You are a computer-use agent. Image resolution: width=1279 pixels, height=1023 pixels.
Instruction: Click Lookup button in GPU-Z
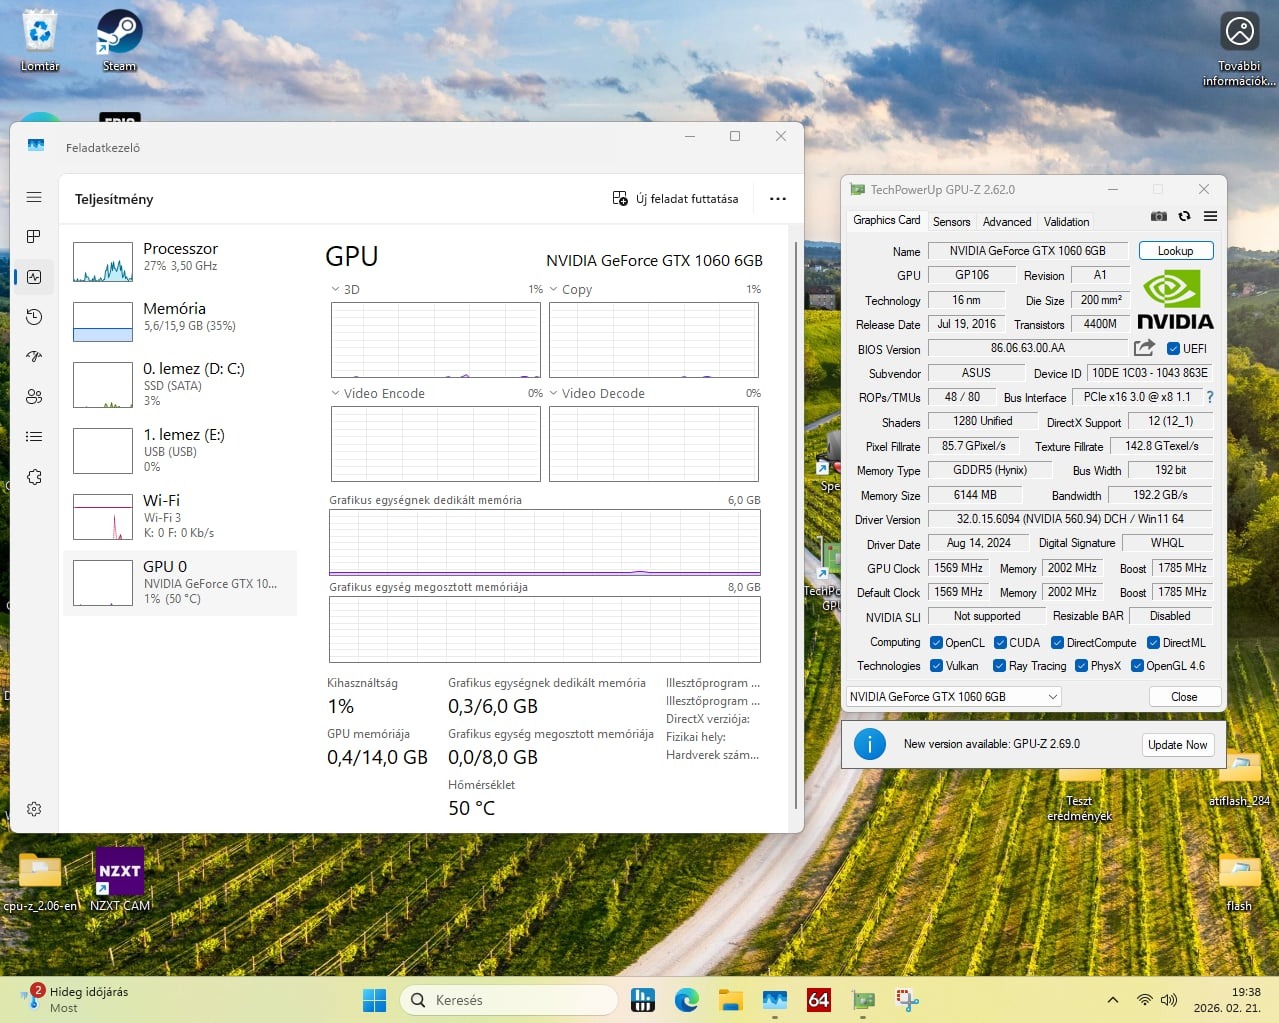pos(1175,251)
